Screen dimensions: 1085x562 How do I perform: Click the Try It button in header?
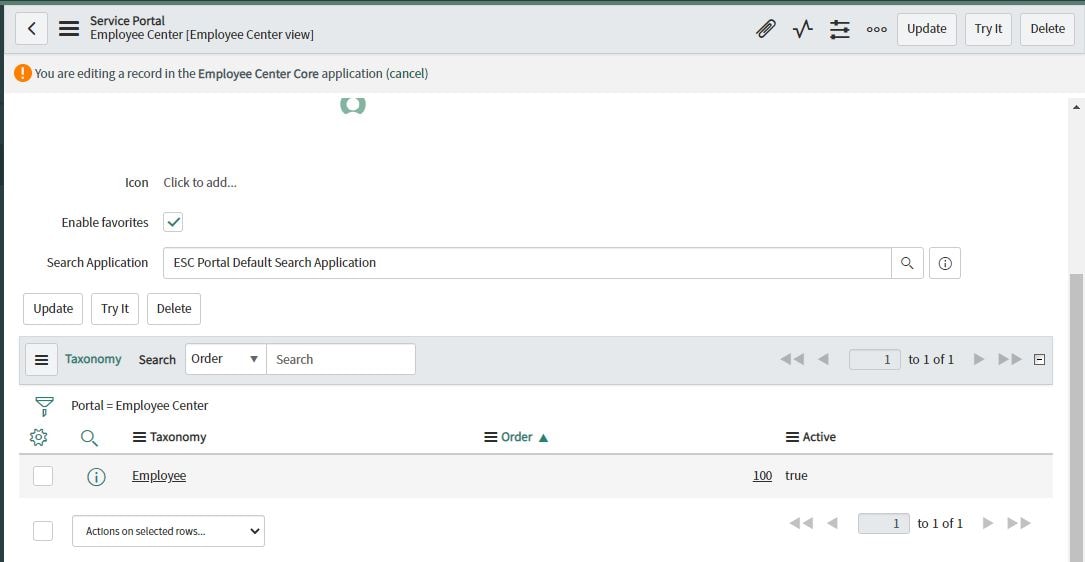988,29
